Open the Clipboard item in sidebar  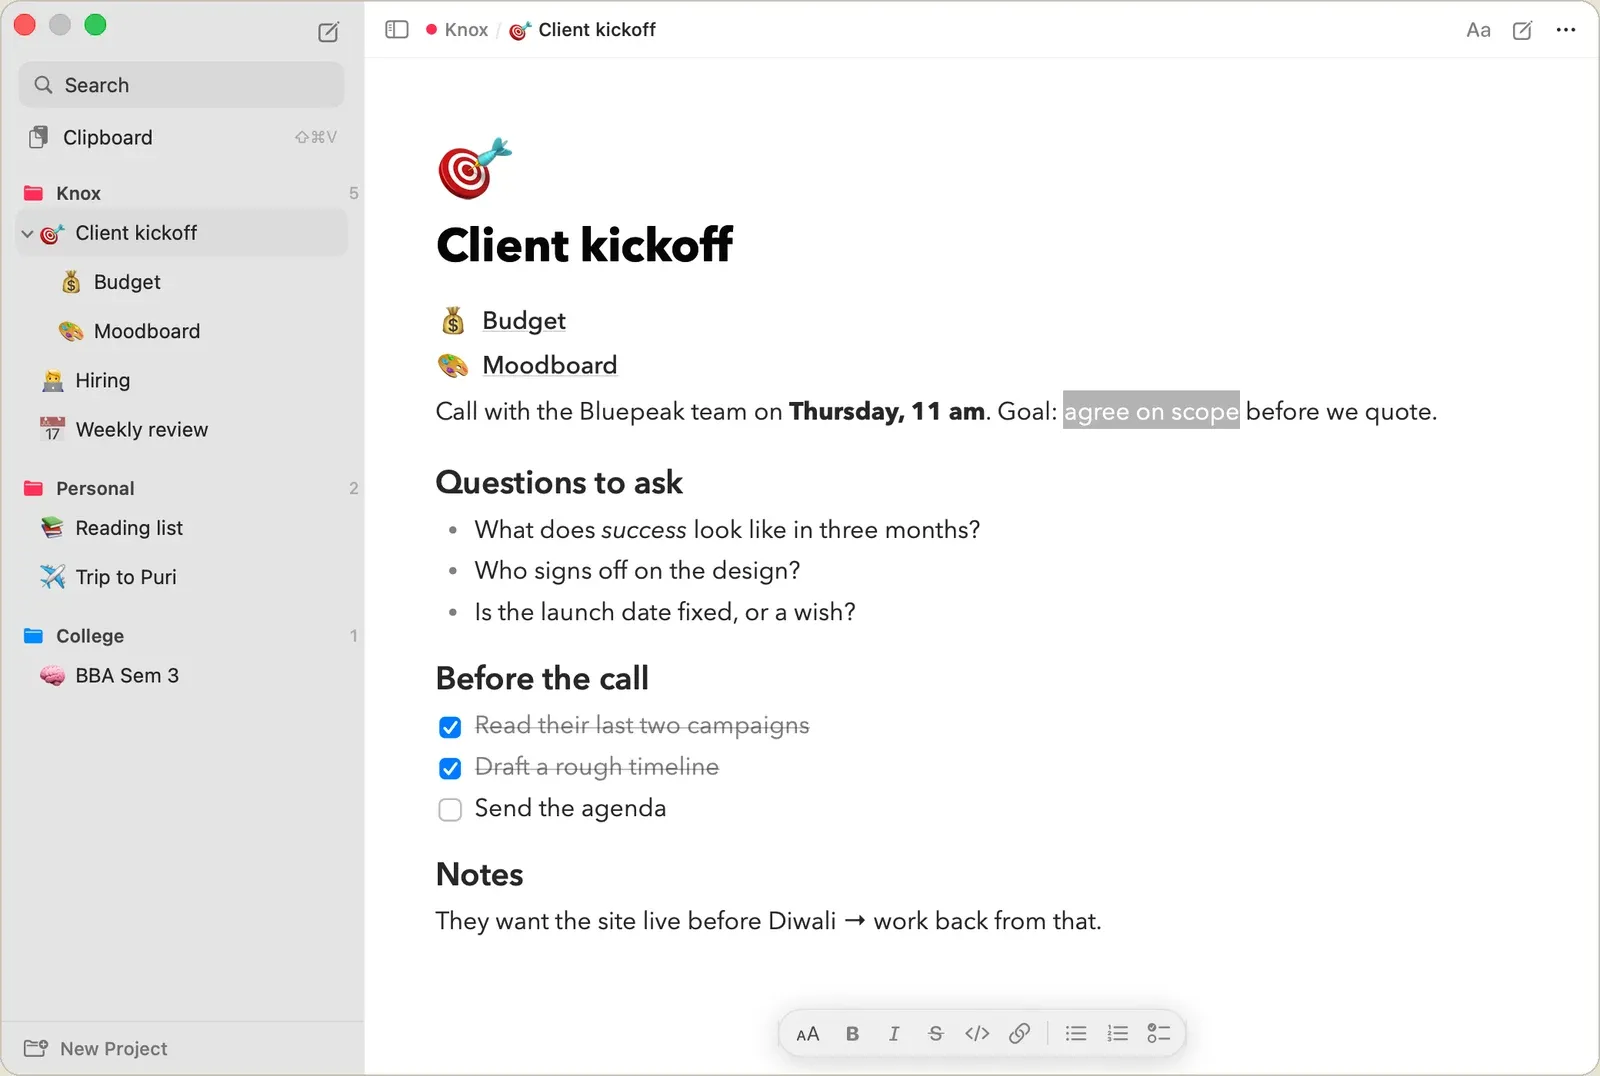click(x=182, y=137)
